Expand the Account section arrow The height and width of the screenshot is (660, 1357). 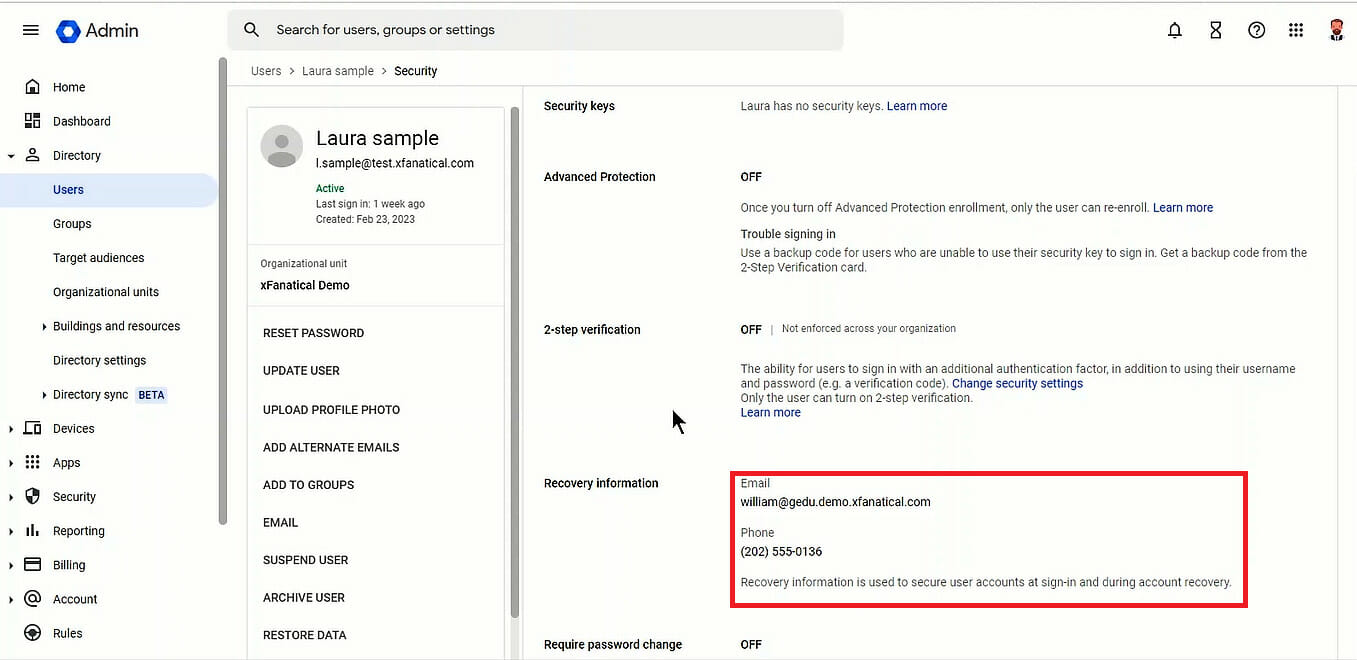11,599
